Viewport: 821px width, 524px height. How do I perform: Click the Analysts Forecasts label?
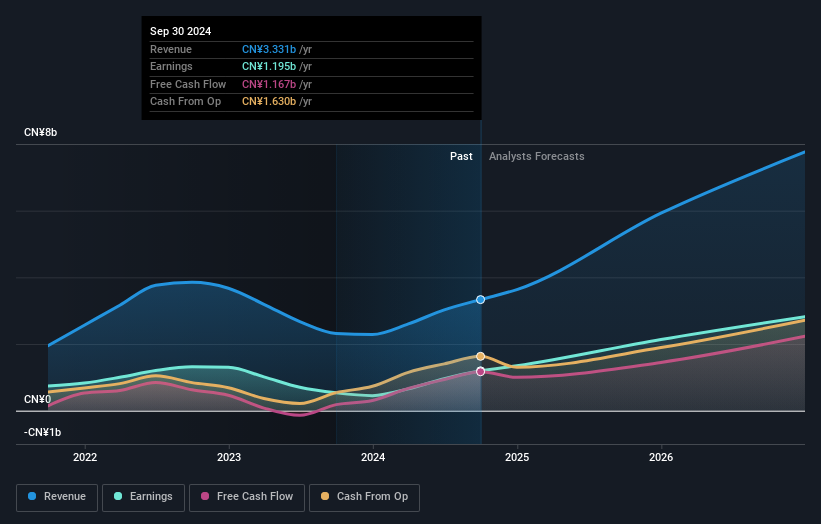(x=537, y=156)
